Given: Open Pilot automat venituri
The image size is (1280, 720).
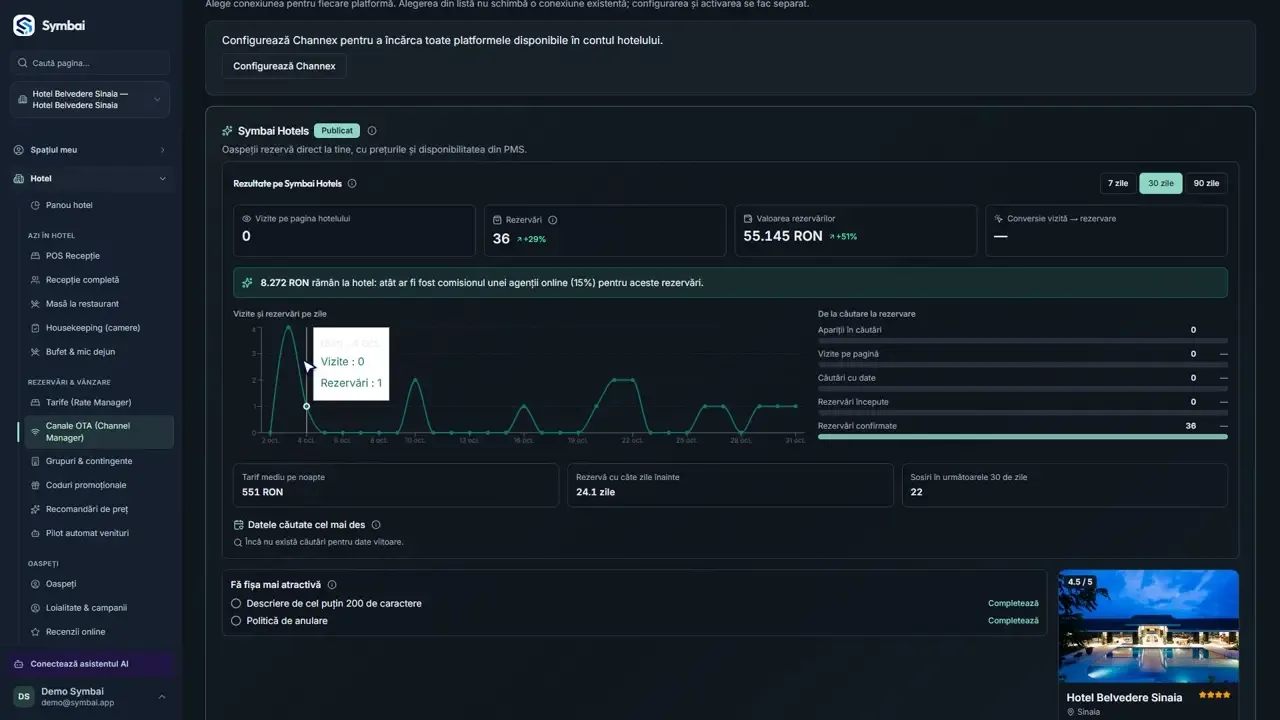Looking at the screenshot, I should point(87,533).
